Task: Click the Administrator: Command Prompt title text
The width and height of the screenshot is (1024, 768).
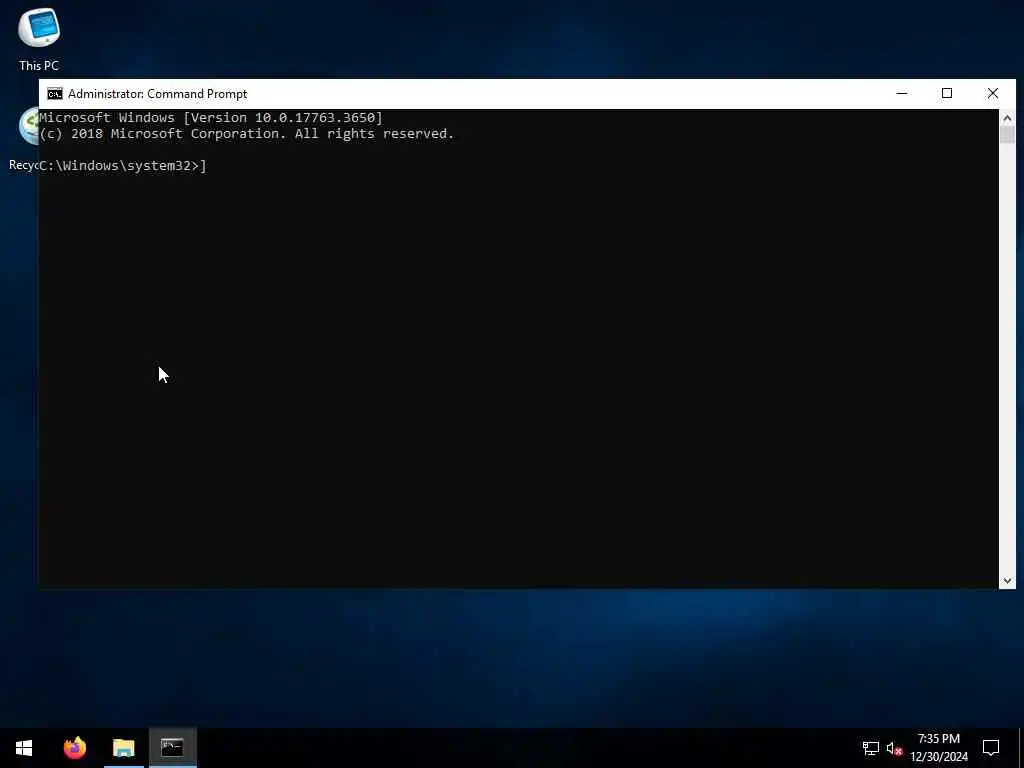Action: (x=157, y=94)
